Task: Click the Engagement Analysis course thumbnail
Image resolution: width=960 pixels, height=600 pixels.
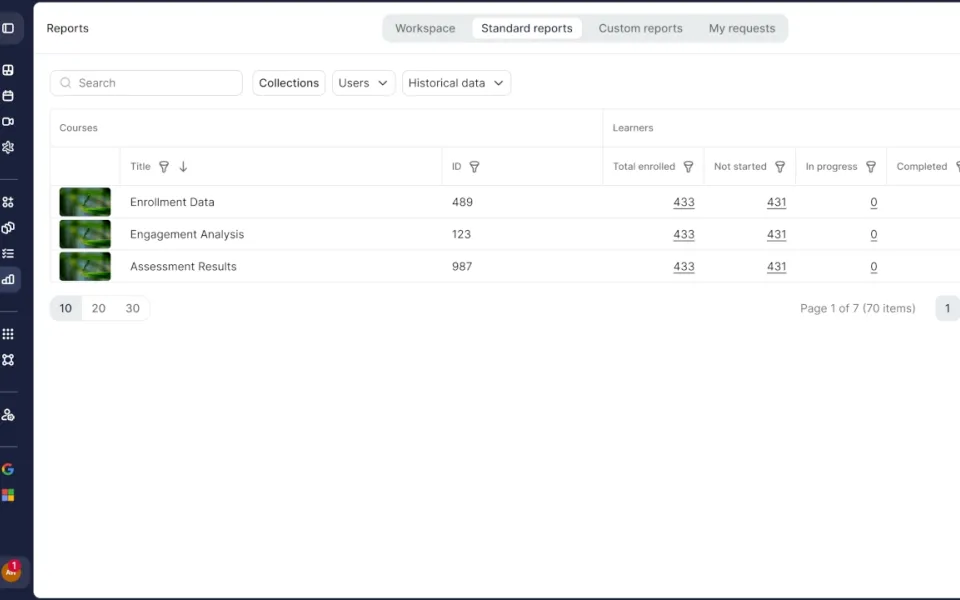Action: (85, 234)
